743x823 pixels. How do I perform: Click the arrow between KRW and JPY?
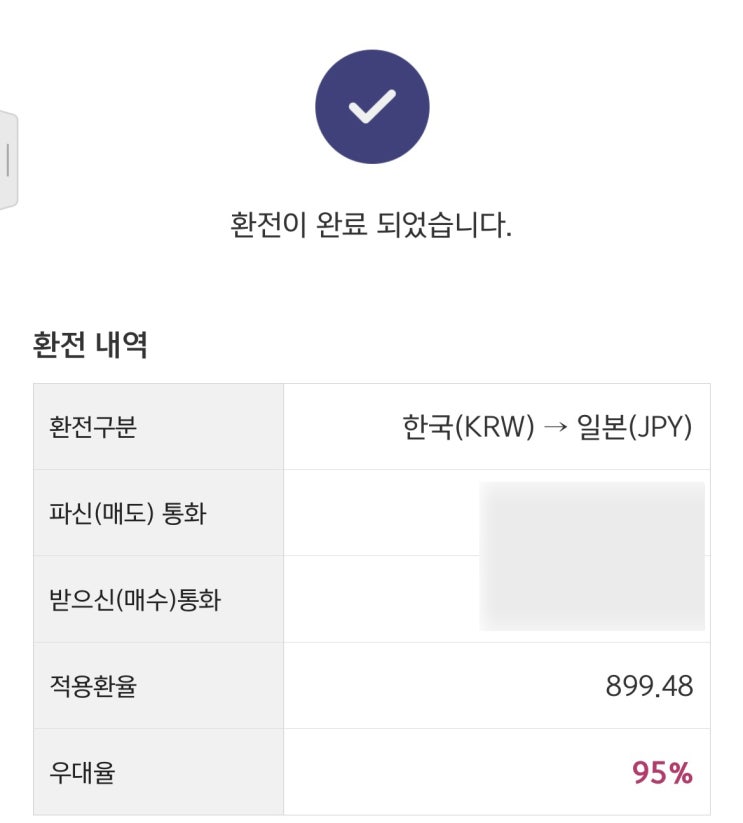point(555,428)
